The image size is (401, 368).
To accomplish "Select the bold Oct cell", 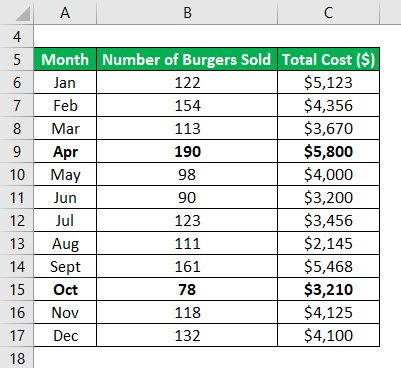I will coord(65,289).
